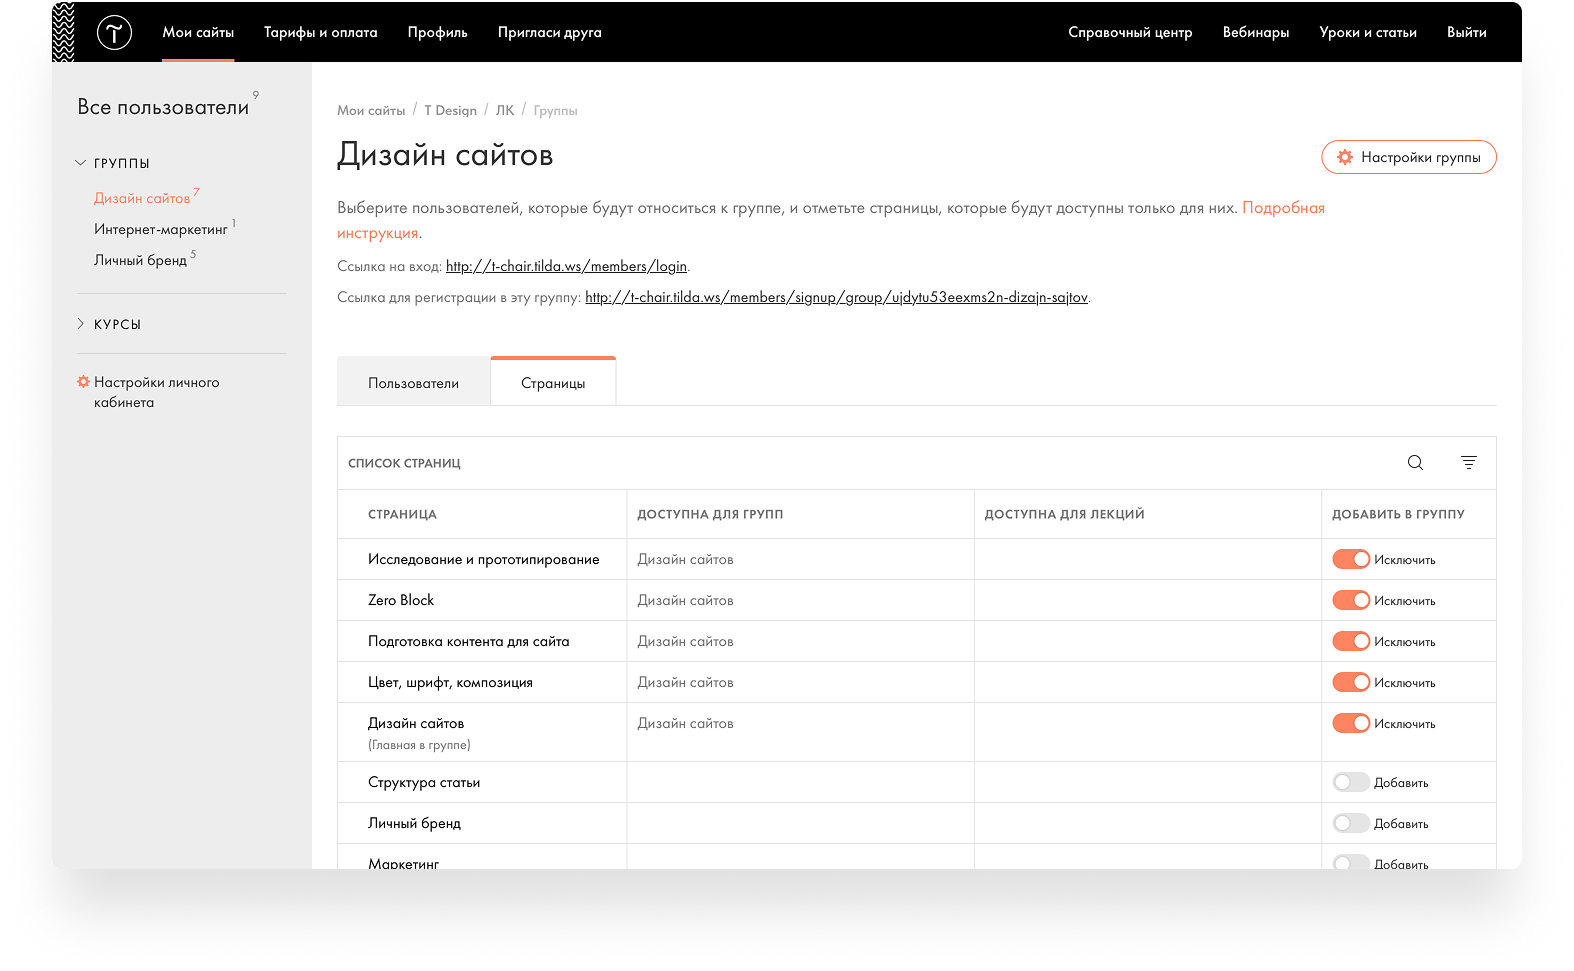The height and width of the screenshot is (971, 1574).
Task: Select the Интернет-маркетинг group
Action: (x=161, y=230)
